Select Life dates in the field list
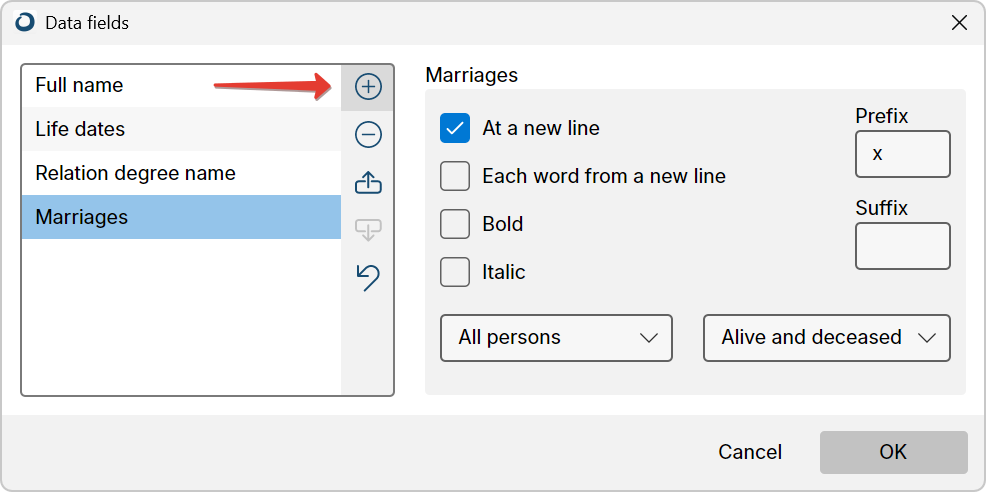The height and width of the screenshot is (492, 986). (x=181, y=129)
